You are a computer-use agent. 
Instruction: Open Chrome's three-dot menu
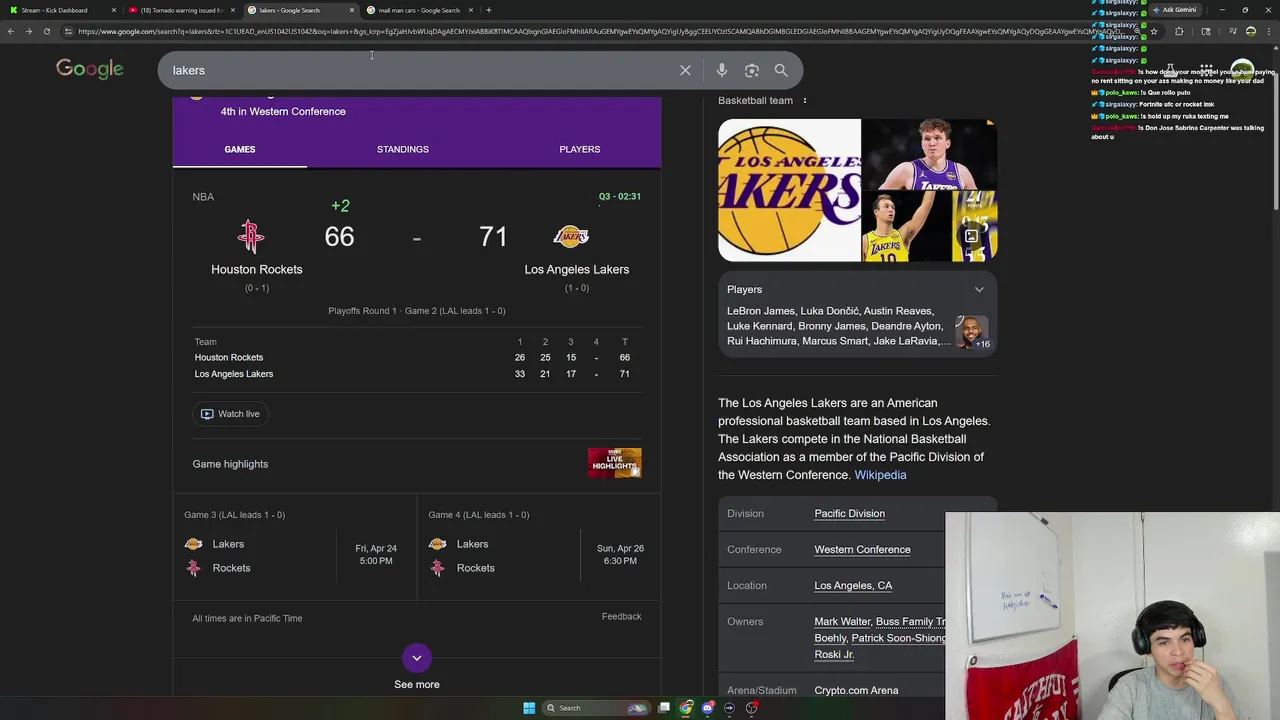click(x=1269, y=31)
